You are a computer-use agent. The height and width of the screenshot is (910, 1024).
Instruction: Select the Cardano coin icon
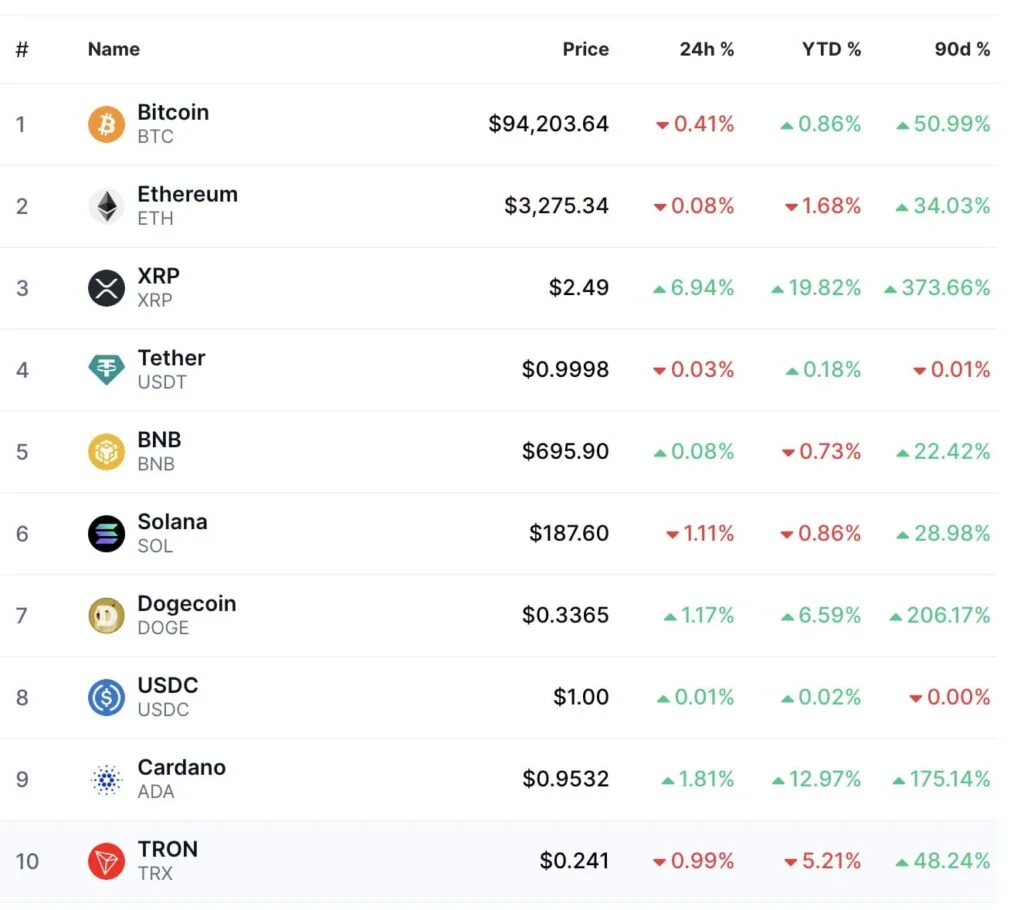105,779
